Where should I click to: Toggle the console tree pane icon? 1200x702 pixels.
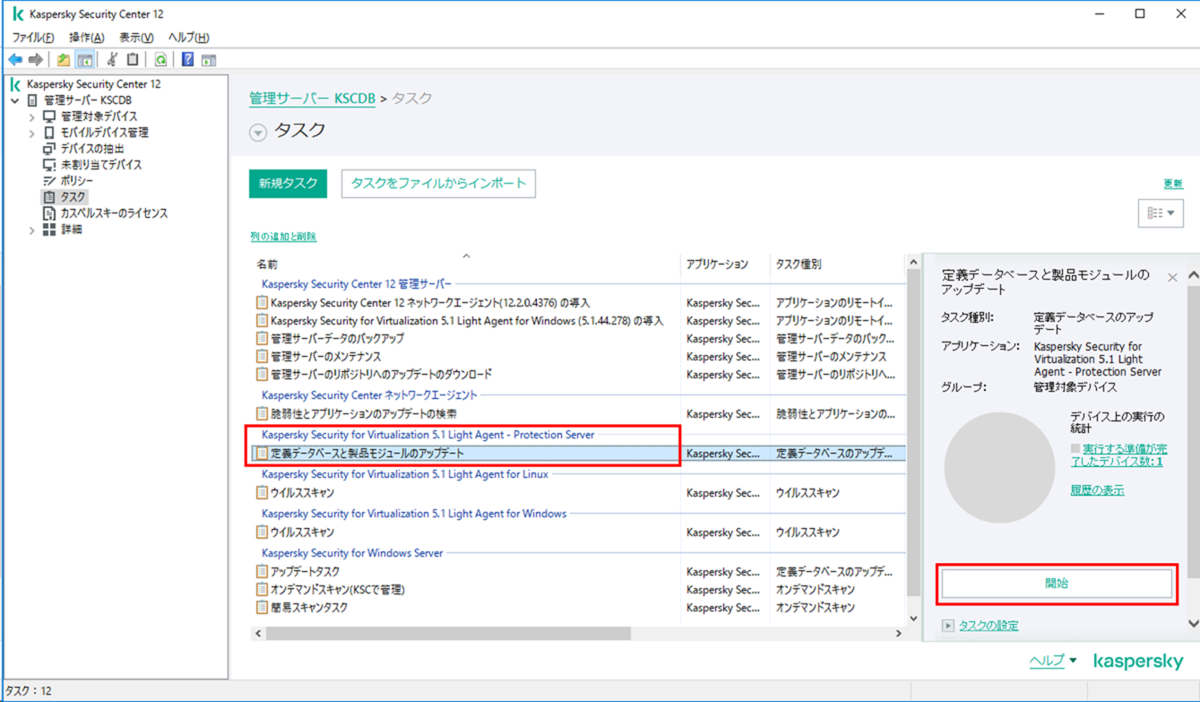[85, 59]
